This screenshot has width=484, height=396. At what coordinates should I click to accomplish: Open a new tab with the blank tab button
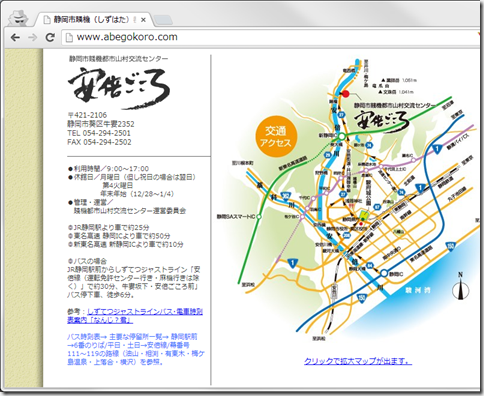pyautogui.click(x=163, y=20)
